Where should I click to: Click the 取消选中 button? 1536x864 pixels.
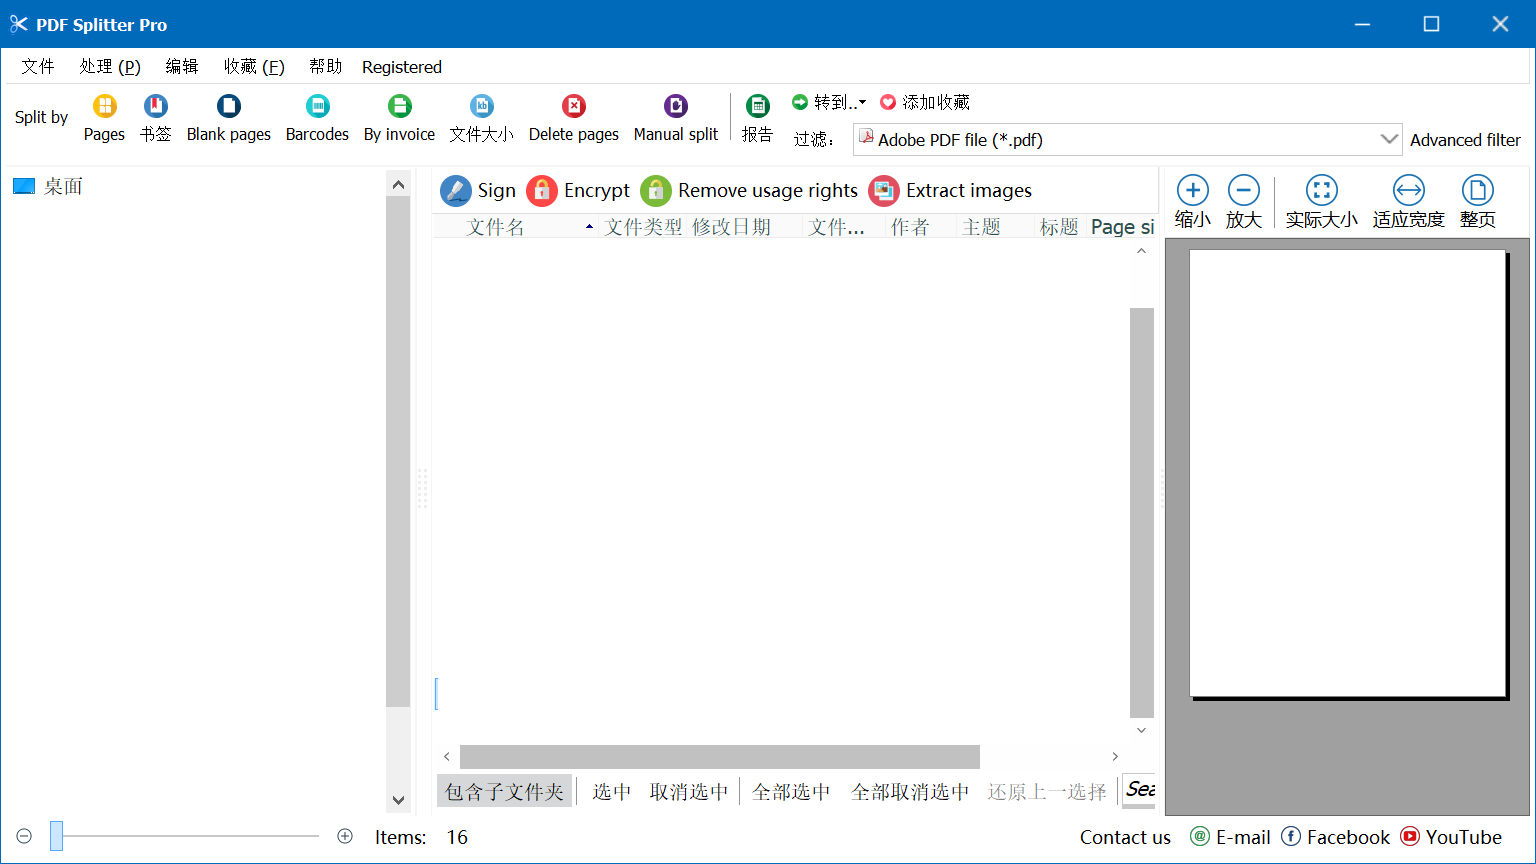click(689, 791)
